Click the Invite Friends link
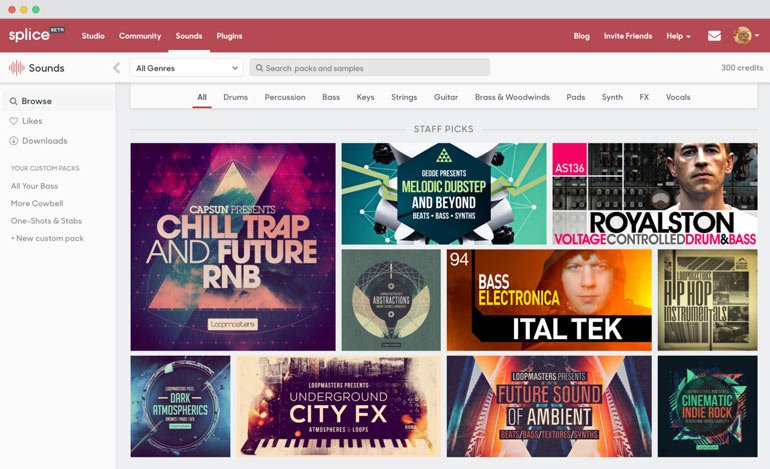770x469 pixels. [627, 36]
